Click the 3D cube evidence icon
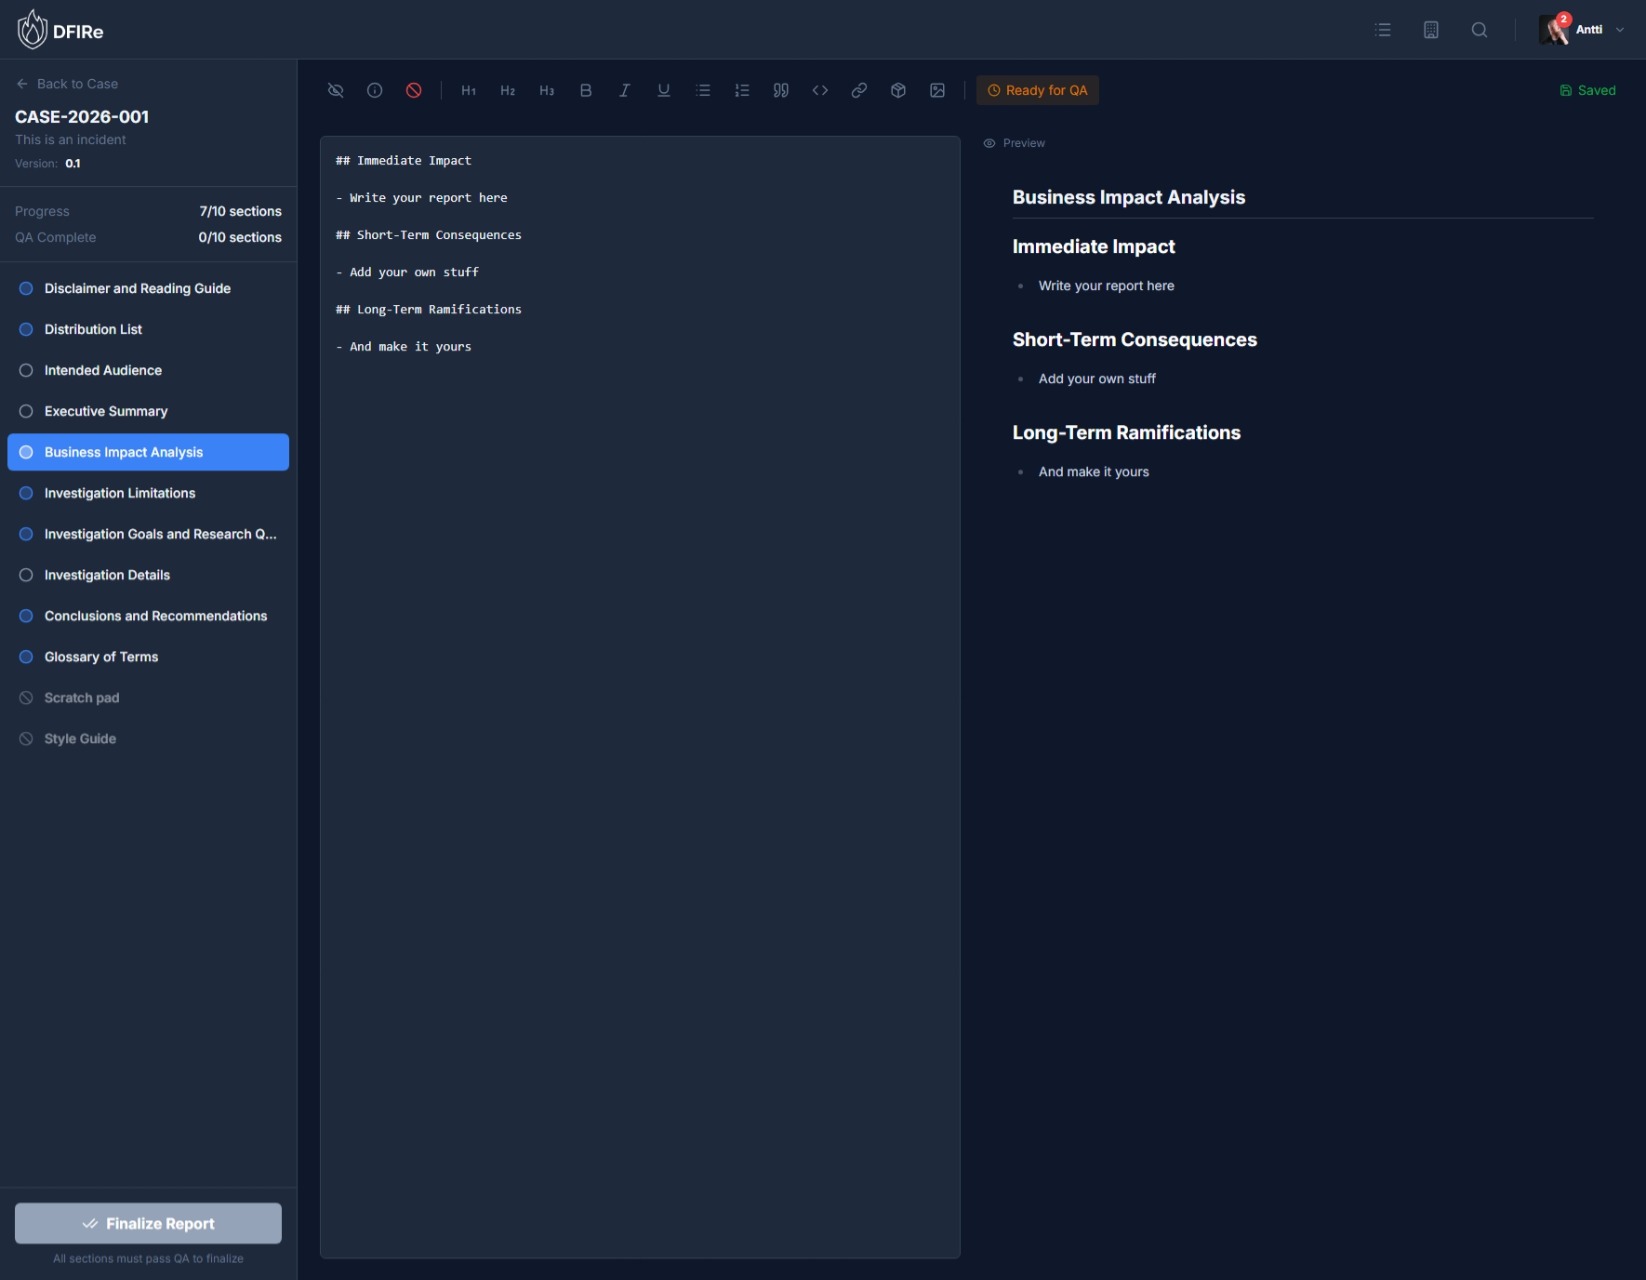The image size is (1646, 1280). [898, 90]
